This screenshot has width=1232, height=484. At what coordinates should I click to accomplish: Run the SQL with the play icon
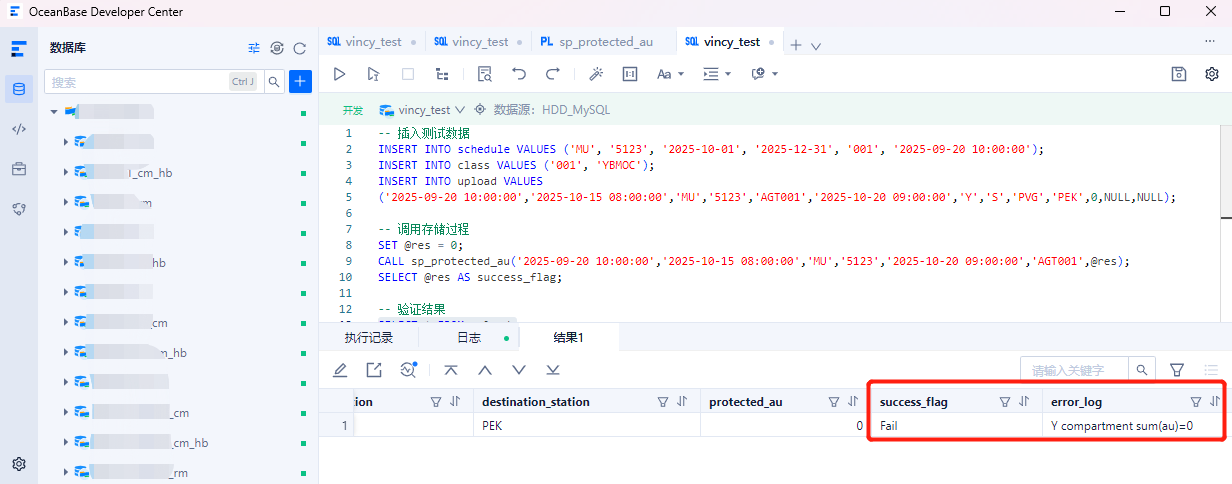click(x=340, y=74)
